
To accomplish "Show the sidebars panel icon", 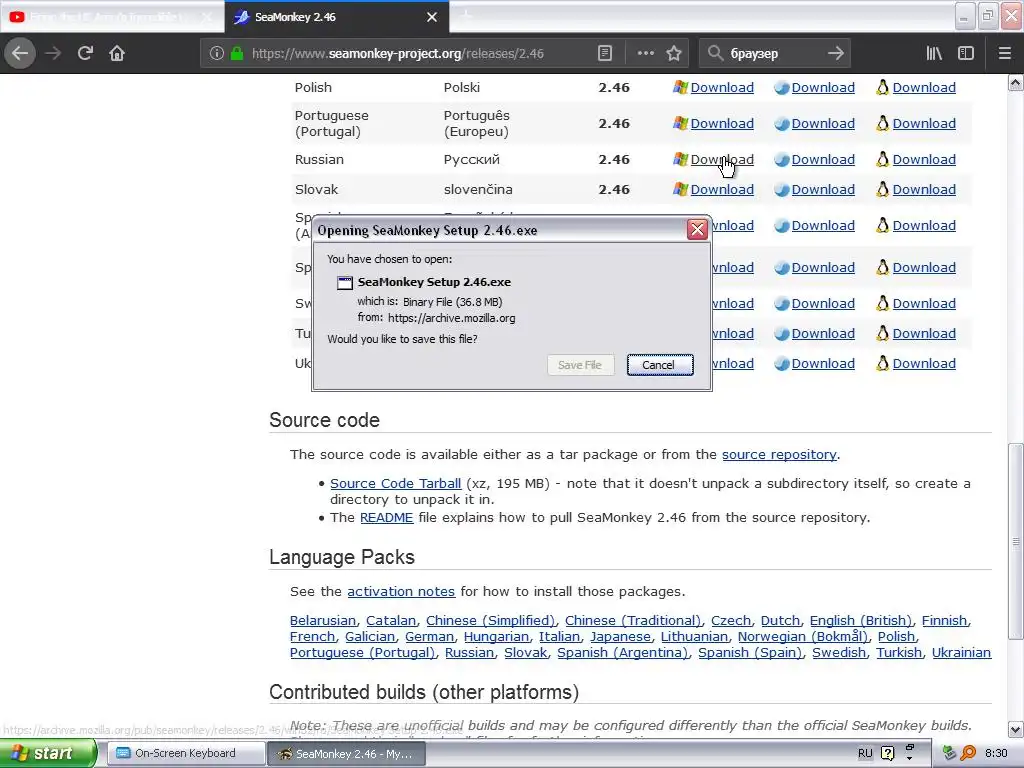I will (966, 54).
